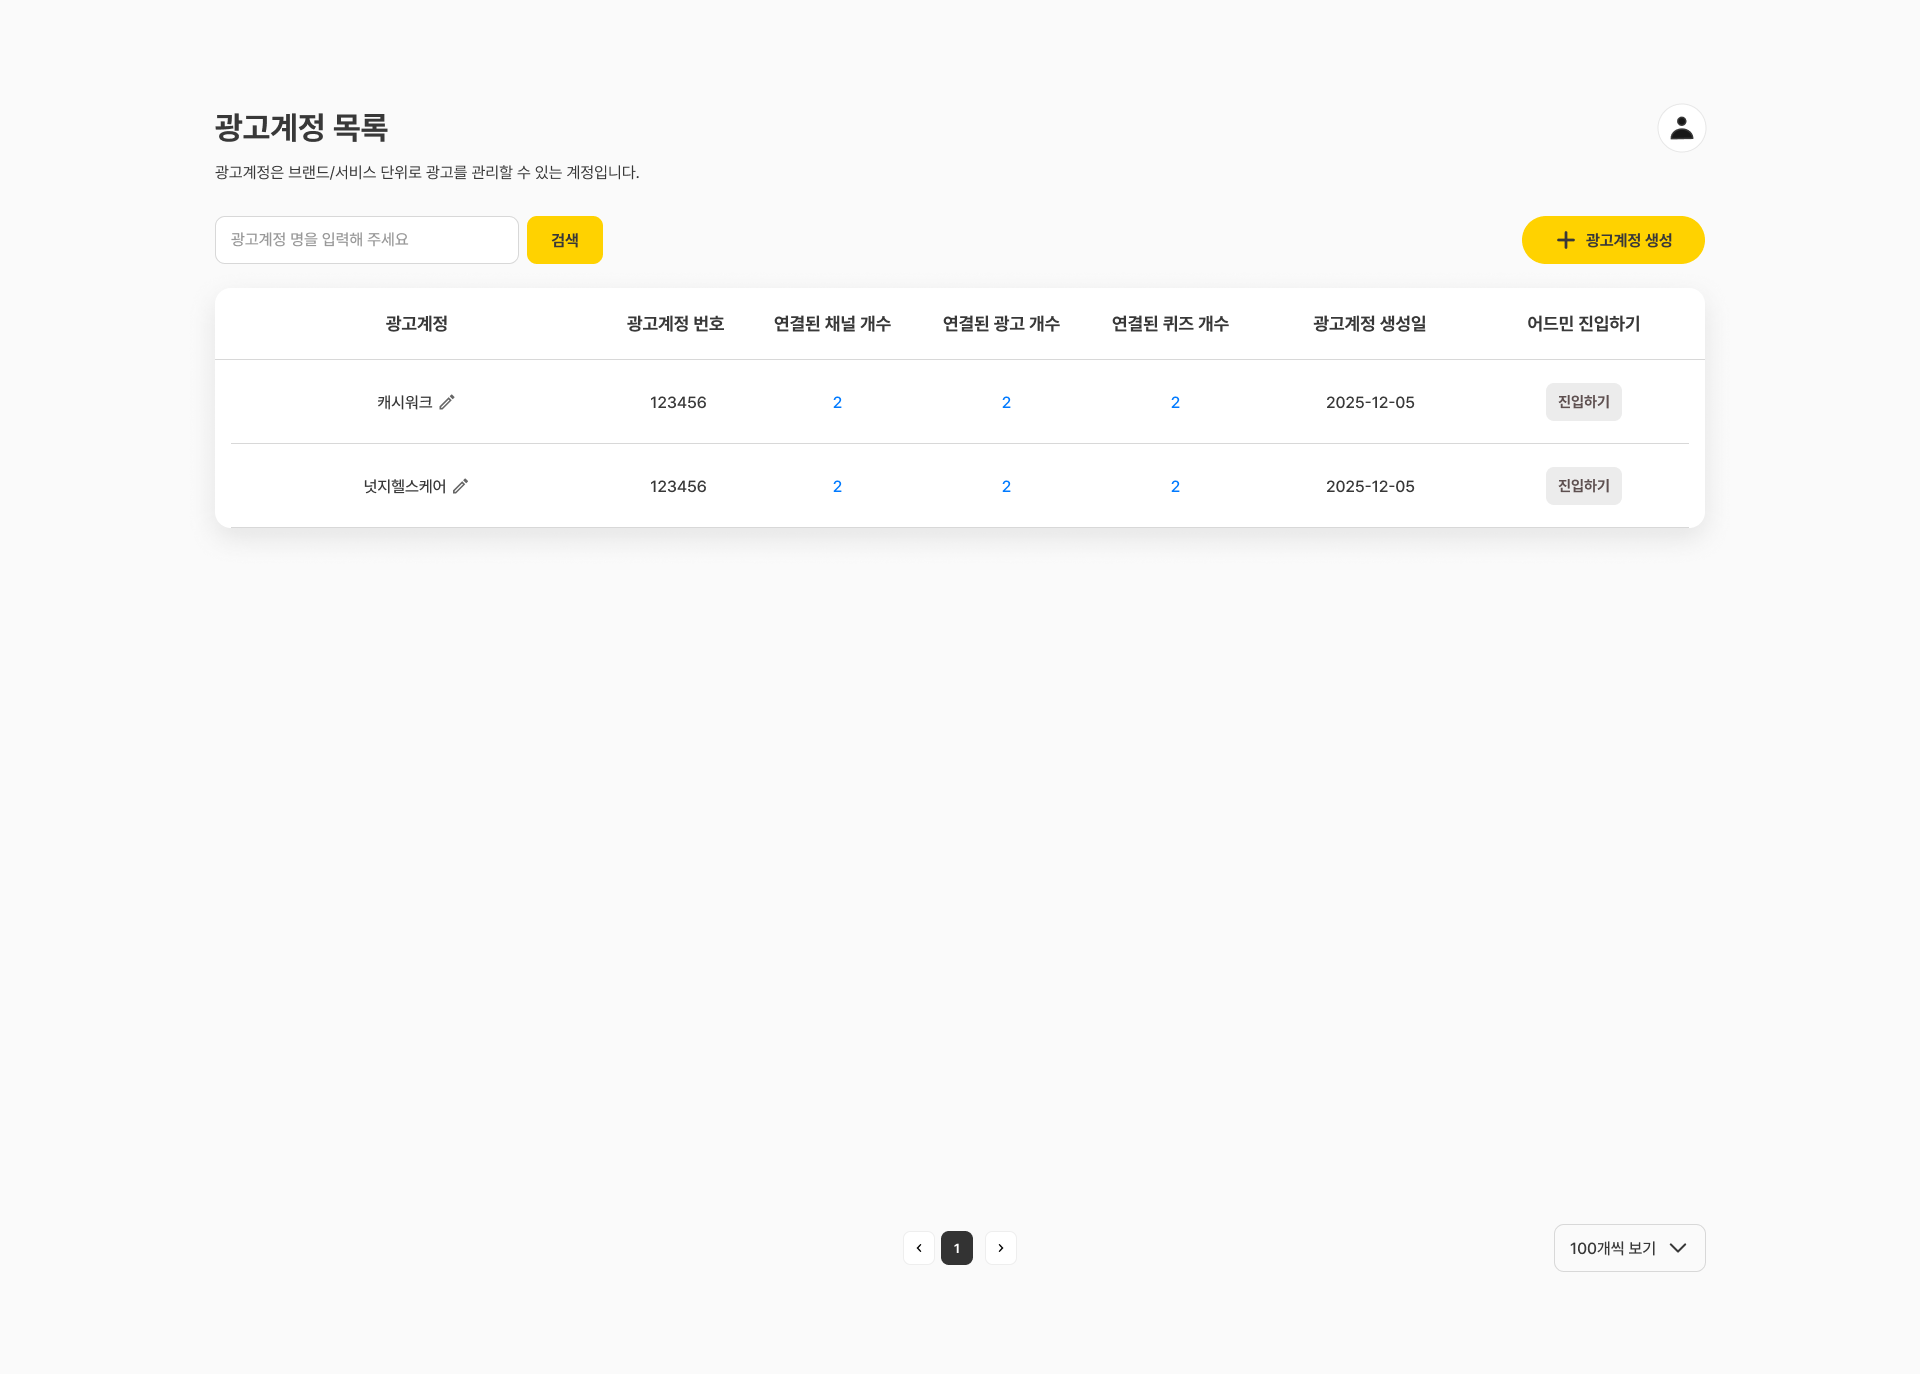This screenshot has height=1374, width=1920.
Task: Click the 광고계정 생성 button
Action: pos(1613,240)
